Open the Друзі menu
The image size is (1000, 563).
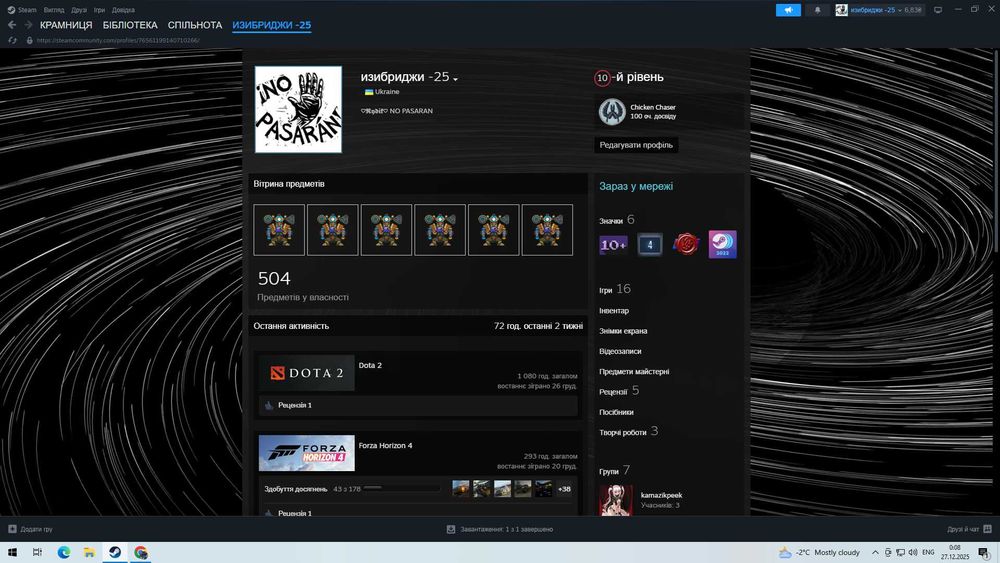79,10
